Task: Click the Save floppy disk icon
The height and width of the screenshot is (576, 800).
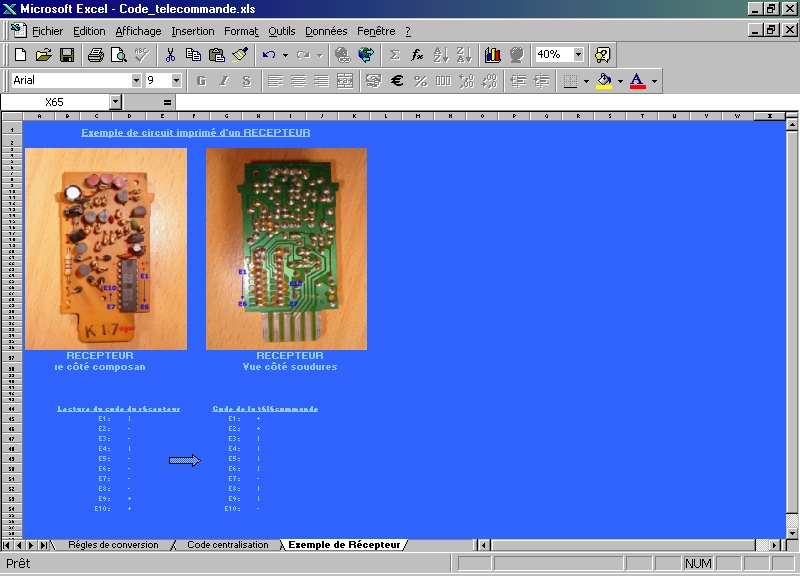Action: point(67,55)
